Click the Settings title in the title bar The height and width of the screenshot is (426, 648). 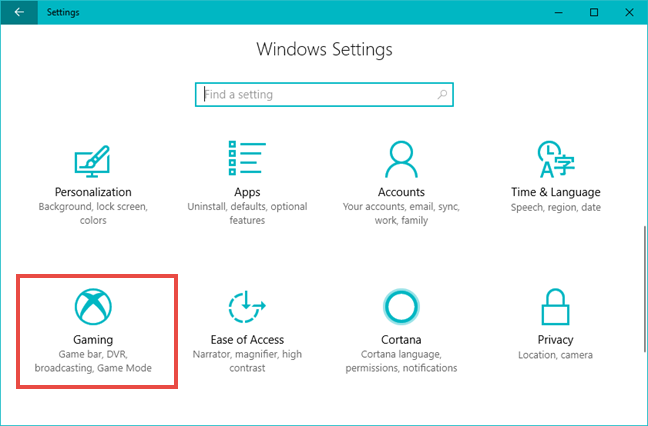click(63, 12)
